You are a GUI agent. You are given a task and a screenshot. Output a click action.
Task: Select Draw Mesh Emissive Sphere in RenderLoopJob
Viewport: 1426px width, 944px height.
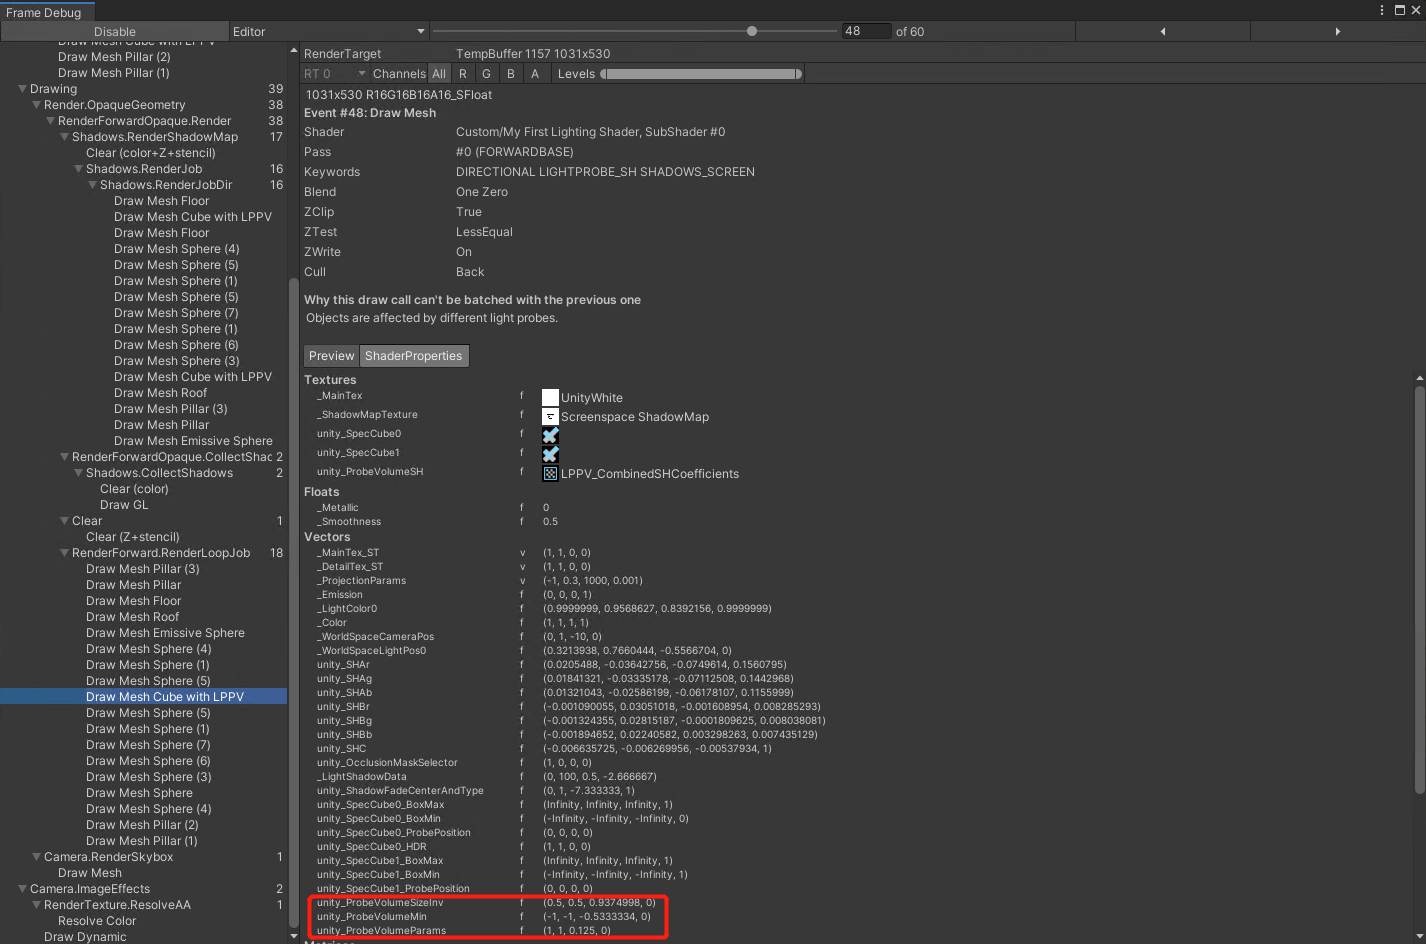point(165,633)
